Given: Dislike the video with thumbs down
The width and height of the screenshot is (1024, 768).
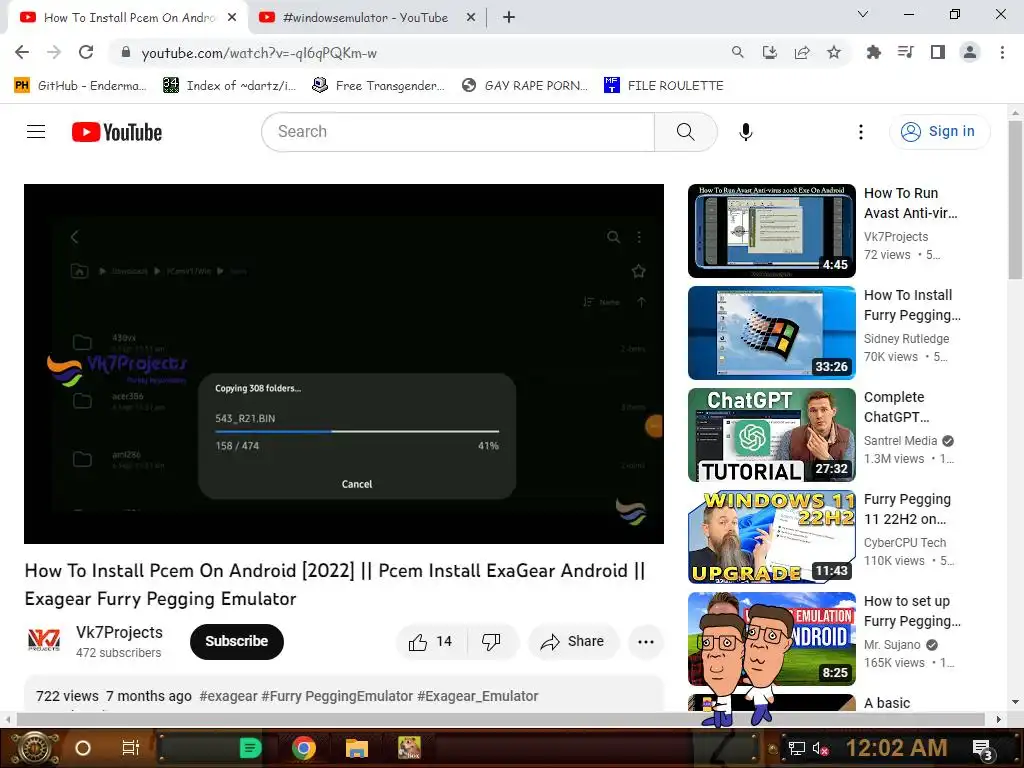Looking at the screenshot, I should 492,642.
